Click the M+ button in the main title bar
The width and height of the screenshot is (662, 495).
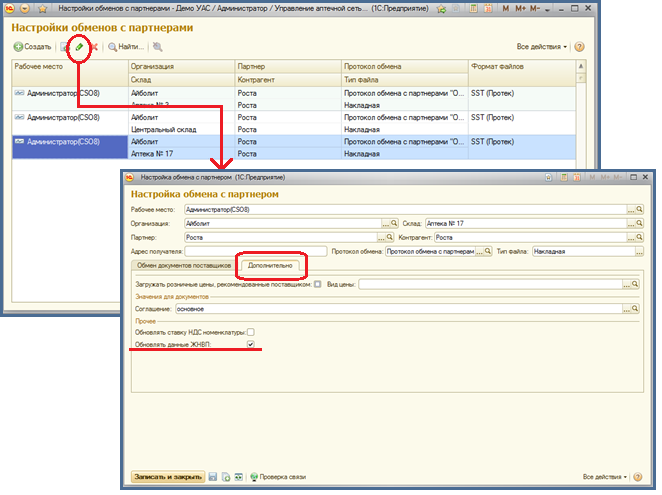click(x=520, y=8)
